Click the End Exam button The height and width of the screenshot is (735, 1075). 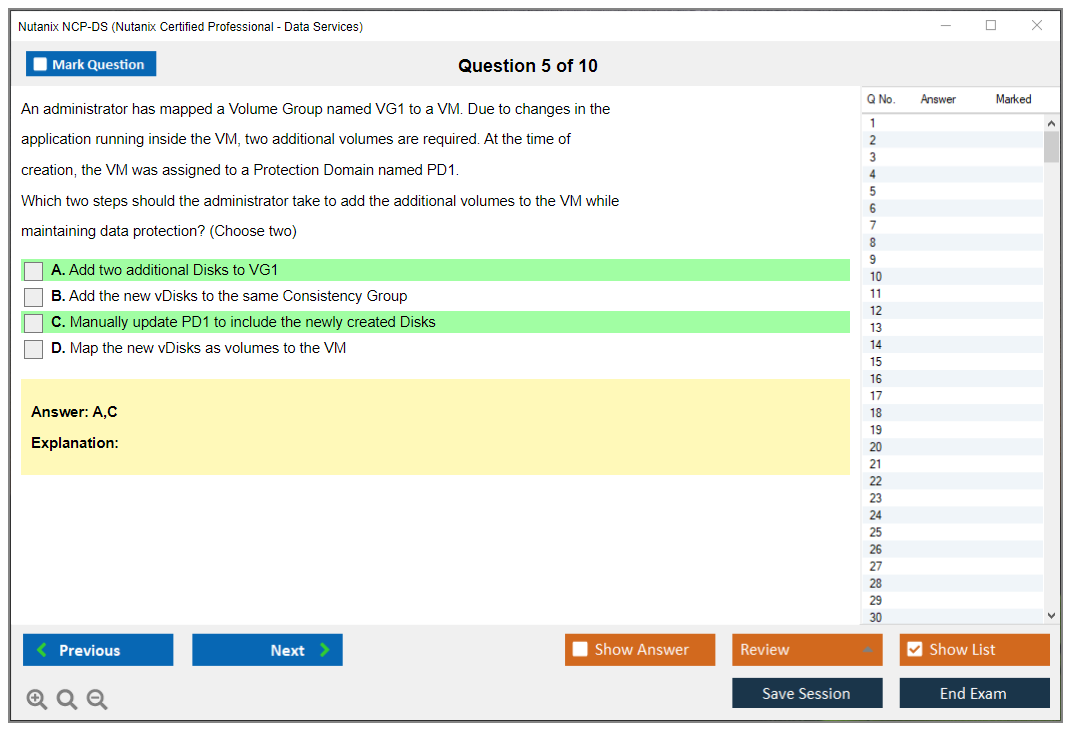pyautogui.click(x=973, y=693)
